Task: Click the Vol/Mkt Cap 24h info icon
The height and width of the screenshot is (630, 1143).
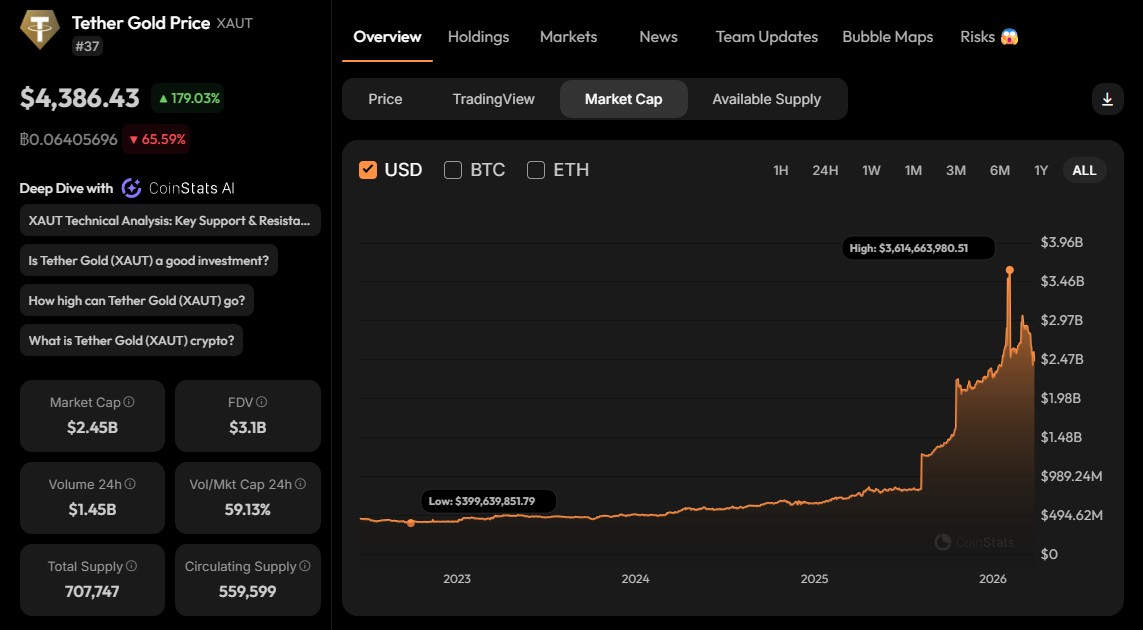Action: (x=299, y=484)
